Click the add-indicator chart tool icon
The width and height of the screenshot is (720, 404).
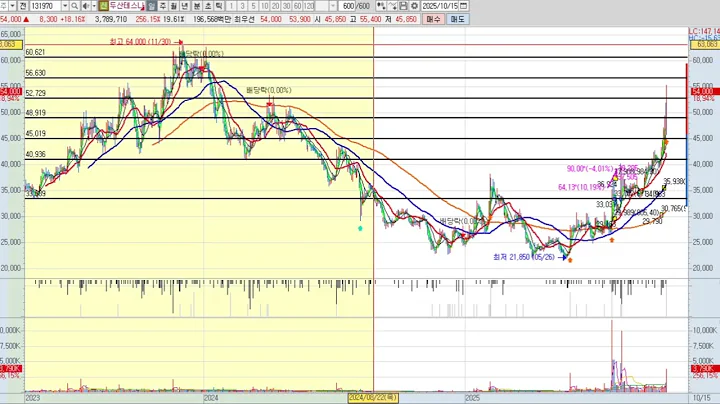coord(381,6)
